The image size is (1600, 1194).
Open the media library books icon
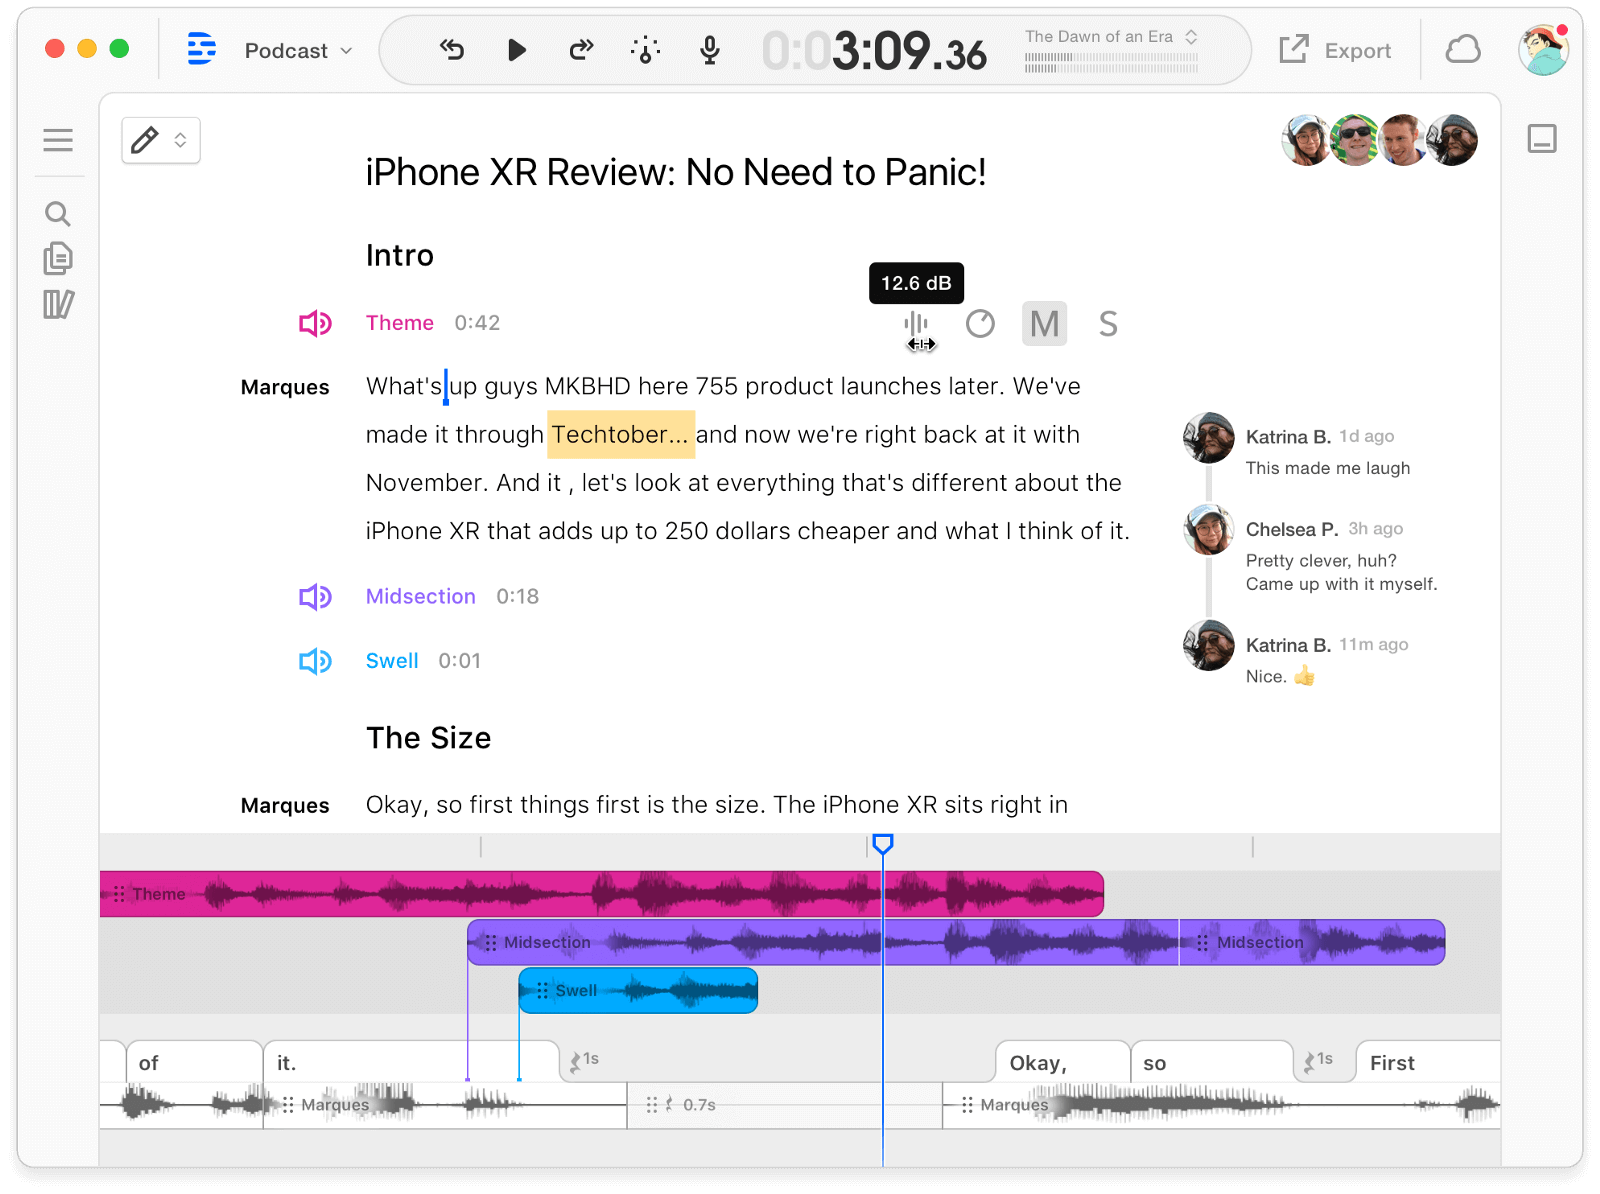coord(58,304)
